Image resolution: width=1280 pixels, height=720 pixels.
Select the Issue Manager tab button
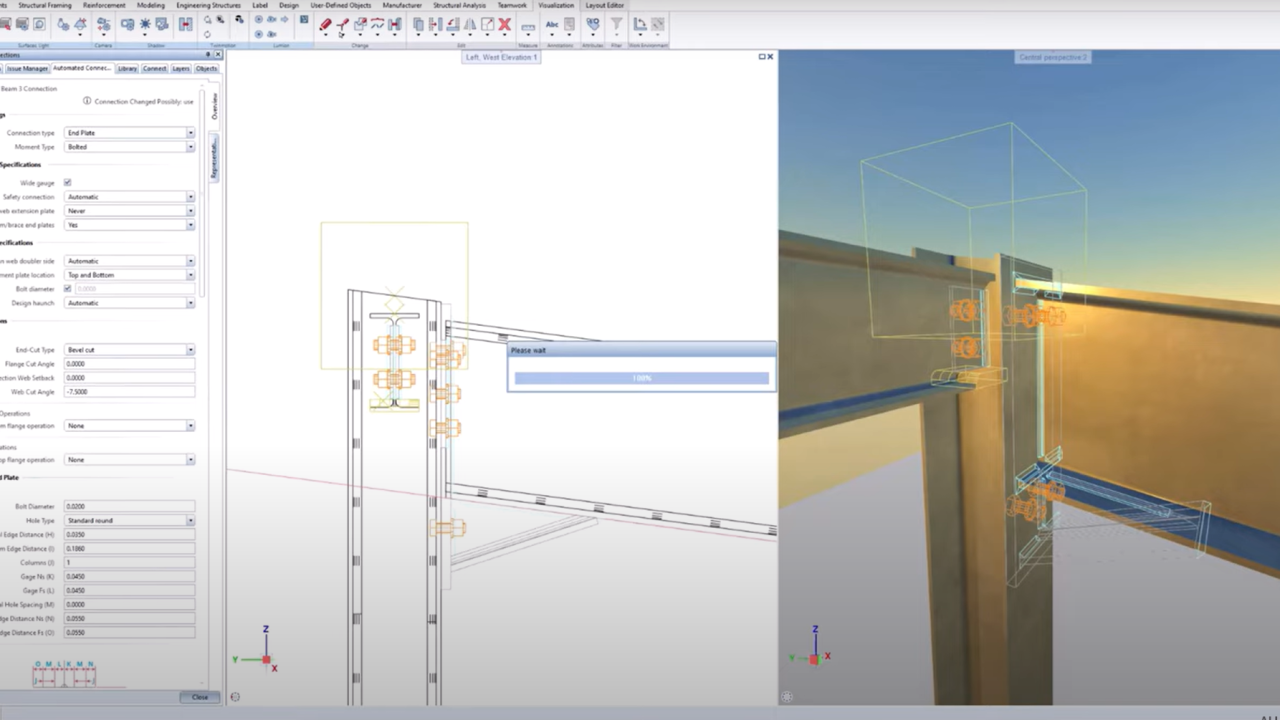coord(27,68)
